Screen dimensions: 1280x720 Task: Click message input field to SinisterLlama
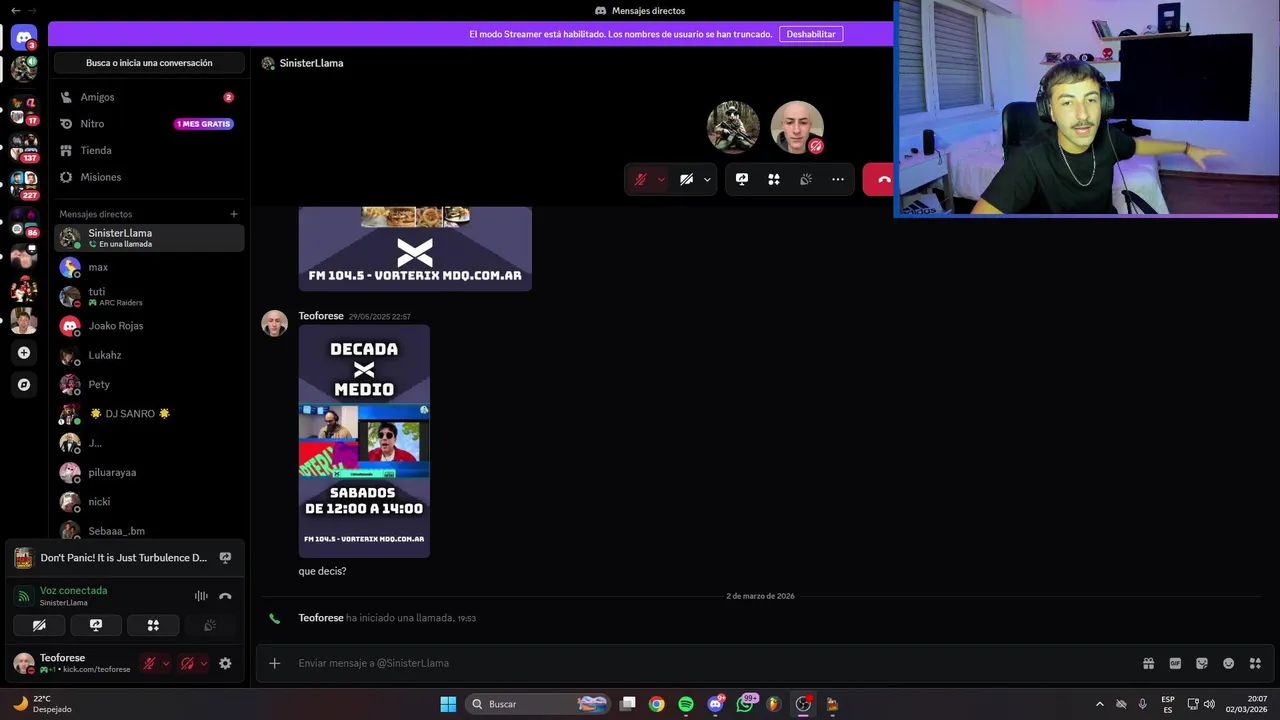point(700,663)
